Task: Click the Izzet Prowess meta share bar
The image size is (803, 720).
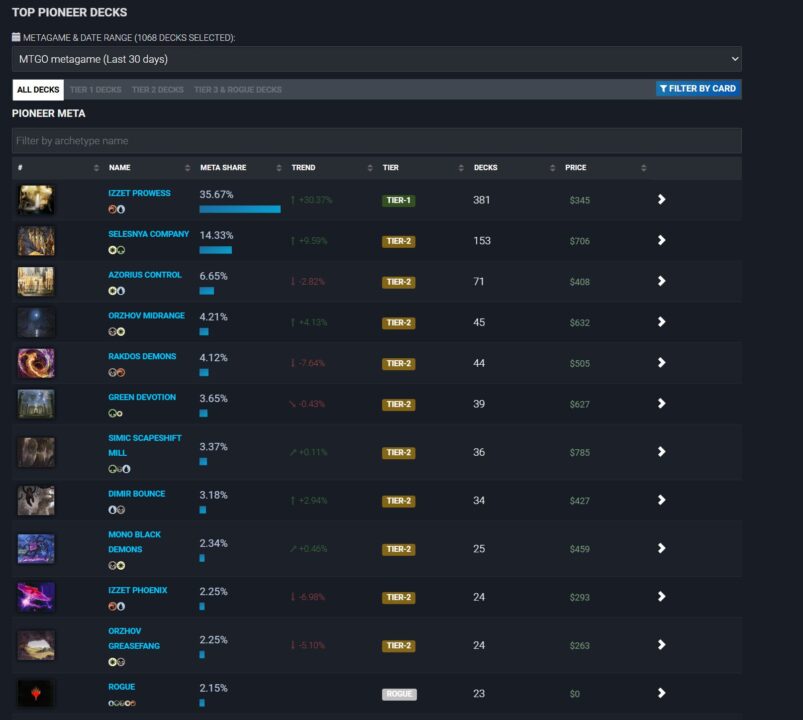Action: 240,209
